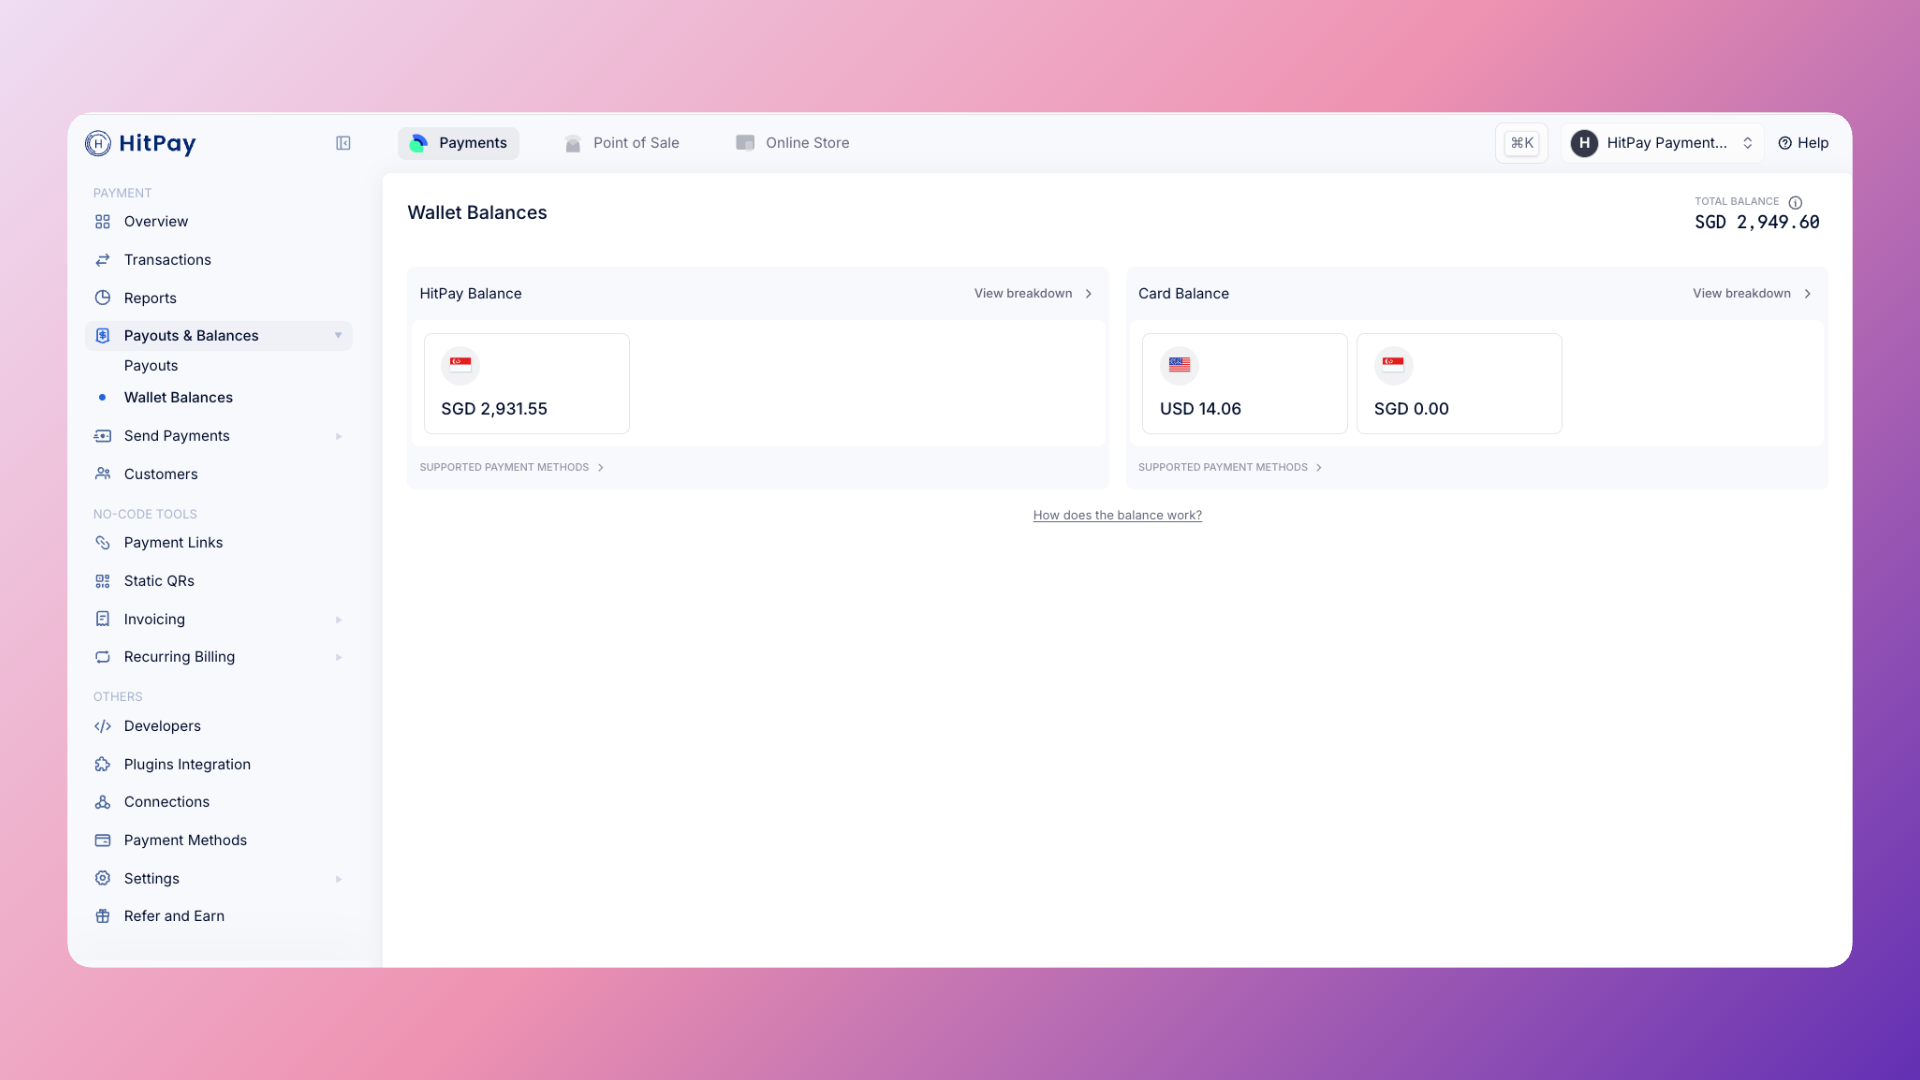This screenshot has width=1920, height=1080.
Task: Open the Overview payment icon in sidebar
Action: tap(104, 221)
